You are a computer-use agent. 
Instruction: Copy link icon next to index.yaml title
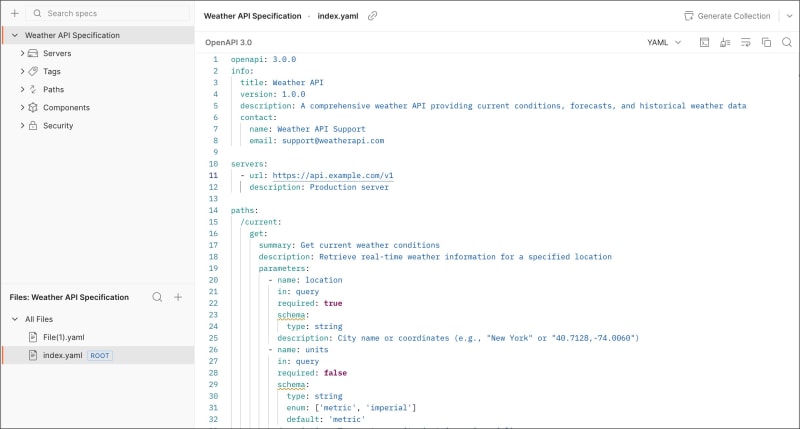372,16
